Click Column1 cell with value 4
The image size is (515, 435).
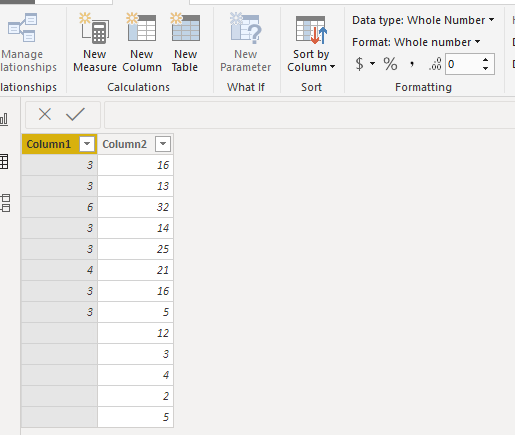click(59, 270)
